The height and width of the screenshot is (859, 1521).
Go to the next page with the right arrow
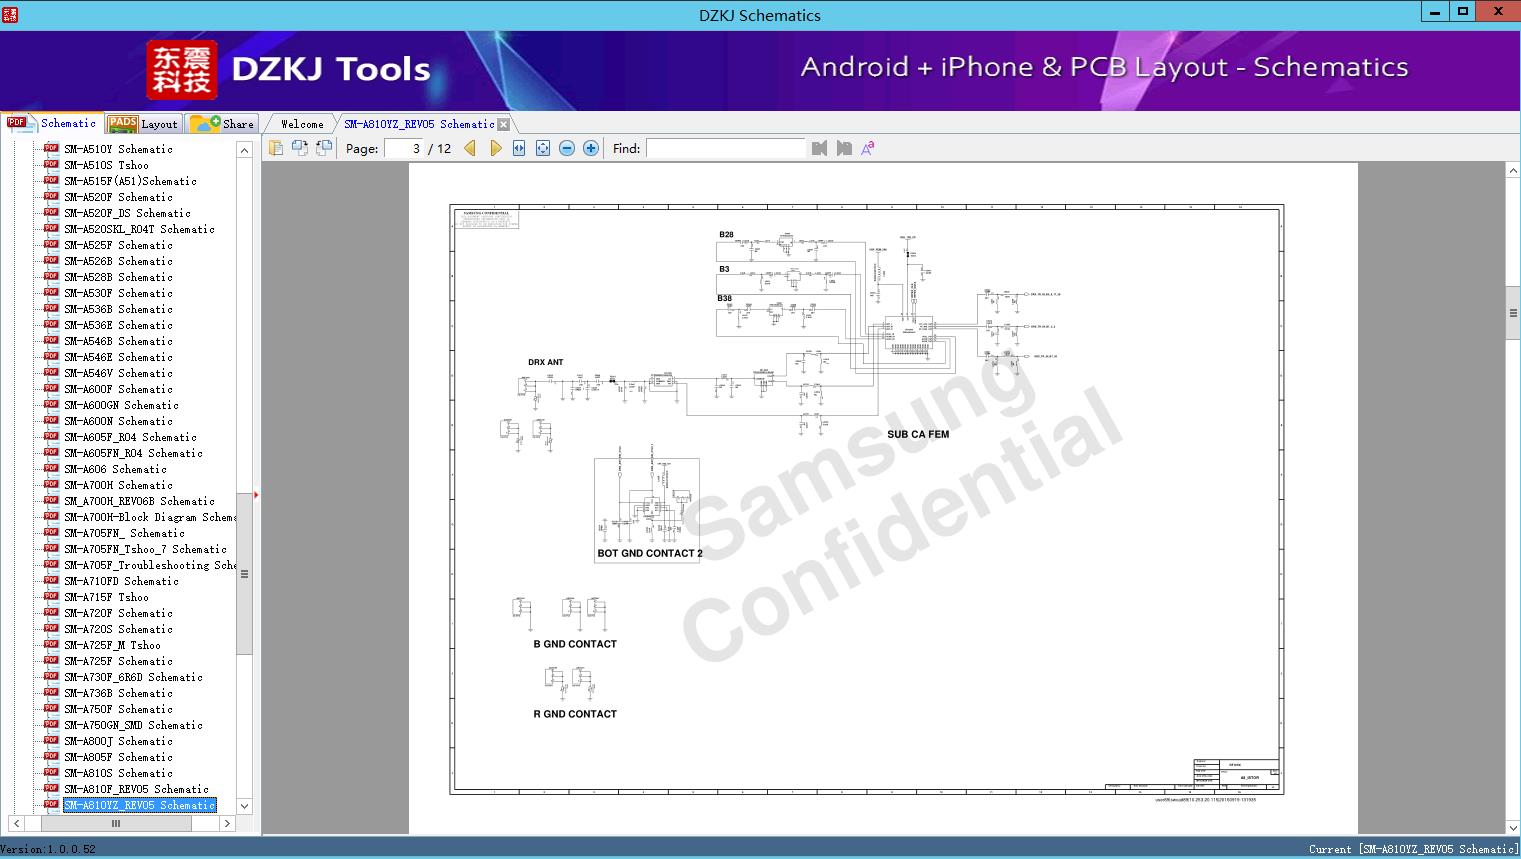click(495, 148)
